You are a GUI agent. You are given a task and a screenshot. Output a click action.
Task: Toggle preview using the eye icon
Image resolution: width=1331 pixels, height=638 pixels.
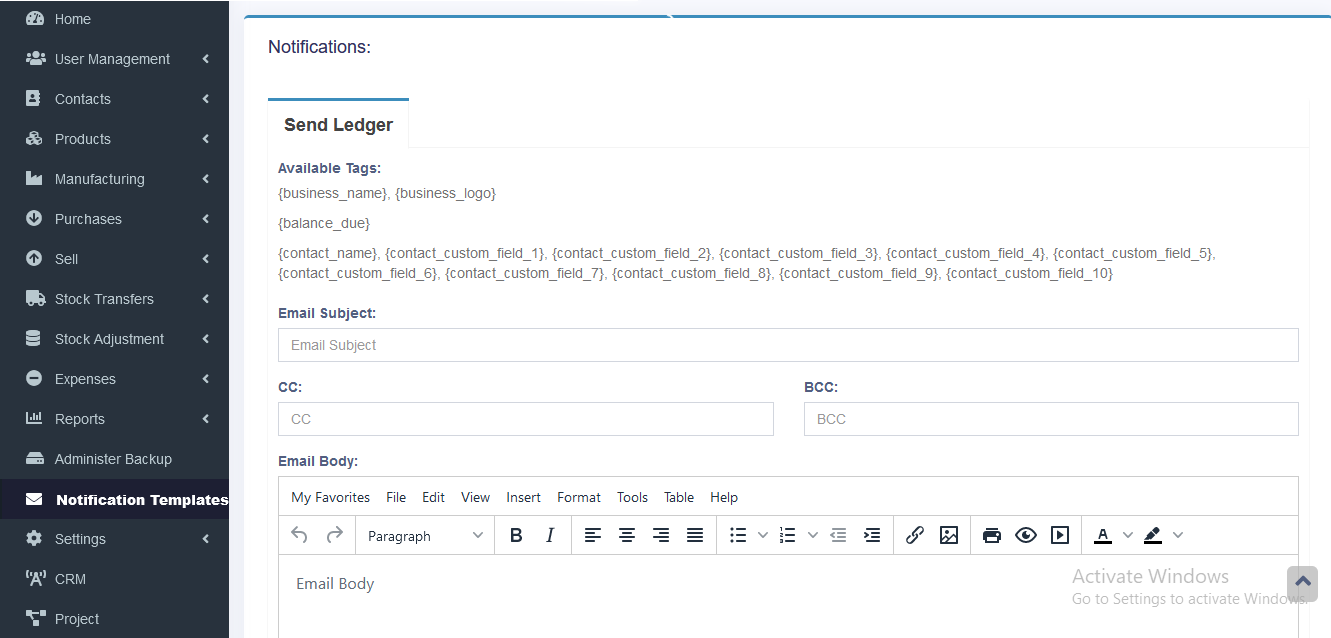[1025, 536]
